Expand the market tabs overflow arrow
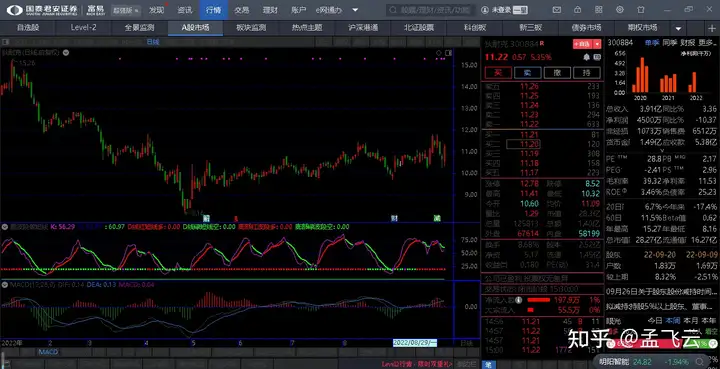This screenshot has width=720, height=369. (x=679, y=28)
